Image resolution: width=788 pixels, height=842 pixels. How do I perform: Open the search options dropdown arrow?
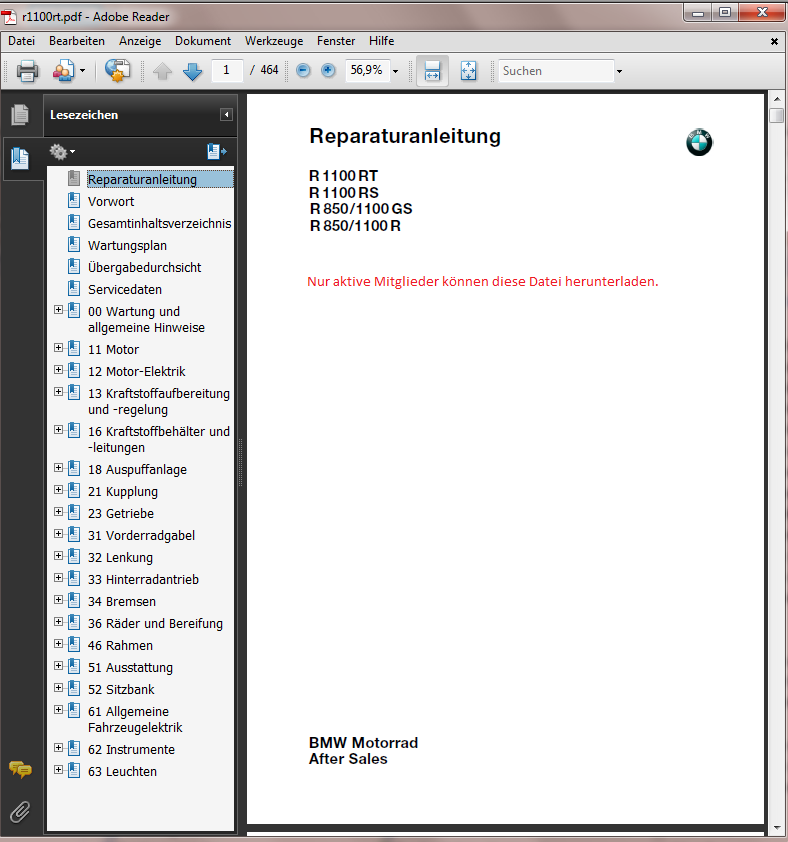[x=619, y=71]
